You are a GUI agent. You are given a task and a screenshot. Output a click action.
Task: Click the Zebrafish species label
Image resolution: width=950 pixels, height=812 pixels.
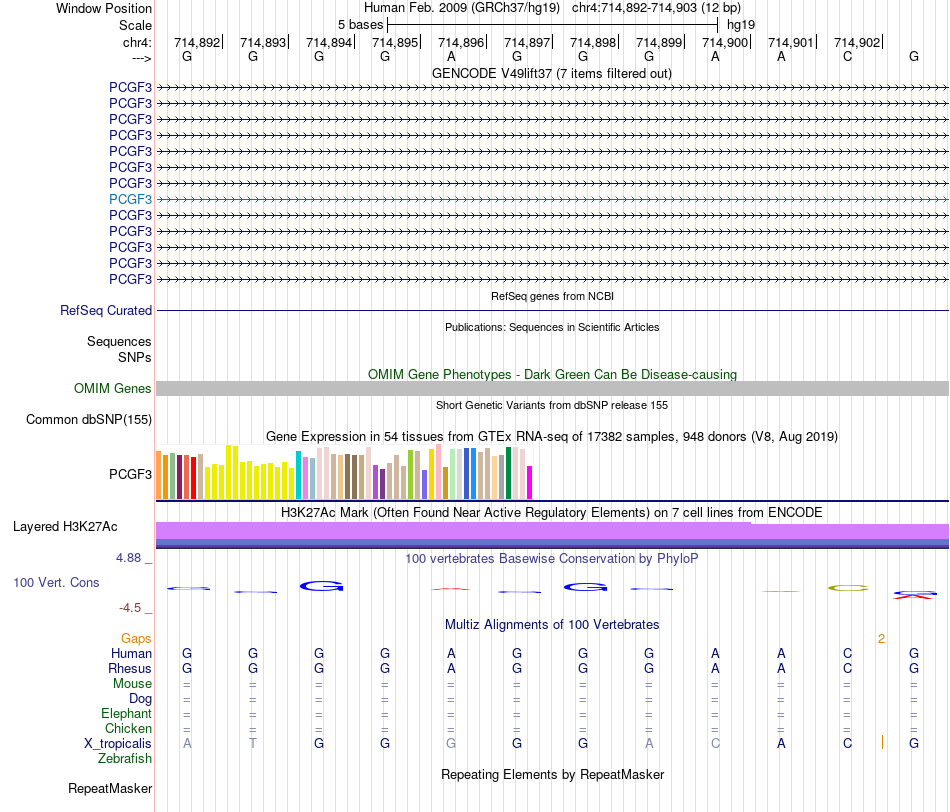coord(125,759)
